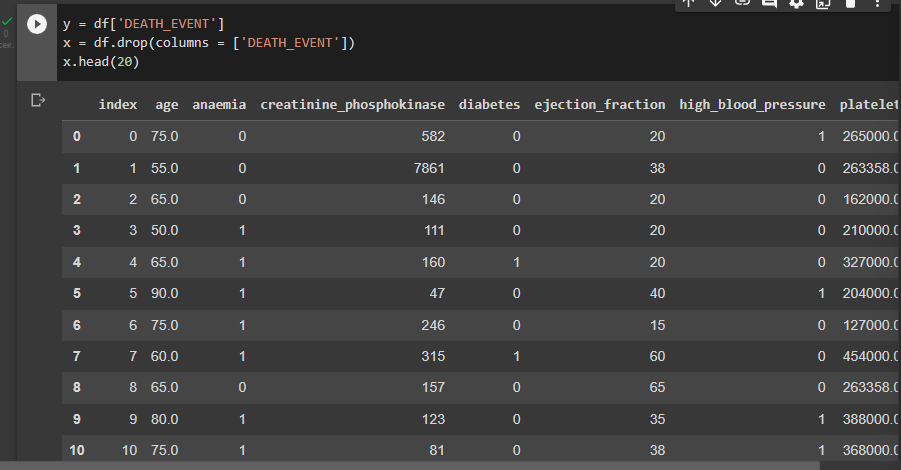Viewport: 901px width, 470px height.
Task: Click platelets value 454000.0
Action: [x=870, y=356]
